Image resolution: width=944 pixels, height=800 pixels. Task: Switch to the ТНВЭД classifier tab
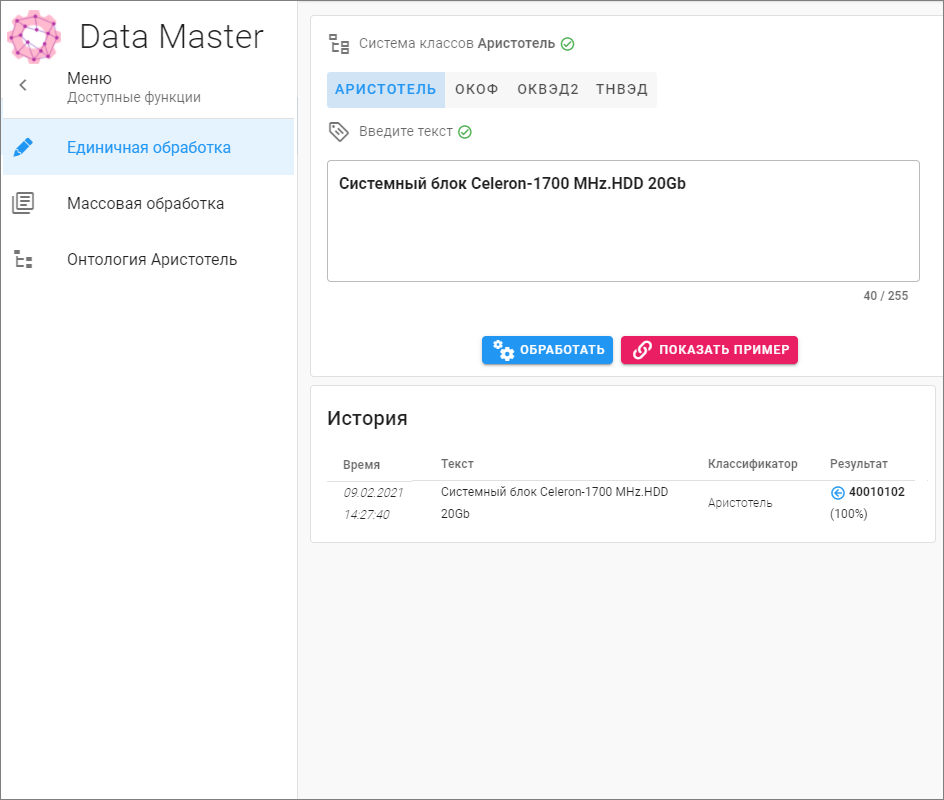pyautogui.click(x=622, y=89)
